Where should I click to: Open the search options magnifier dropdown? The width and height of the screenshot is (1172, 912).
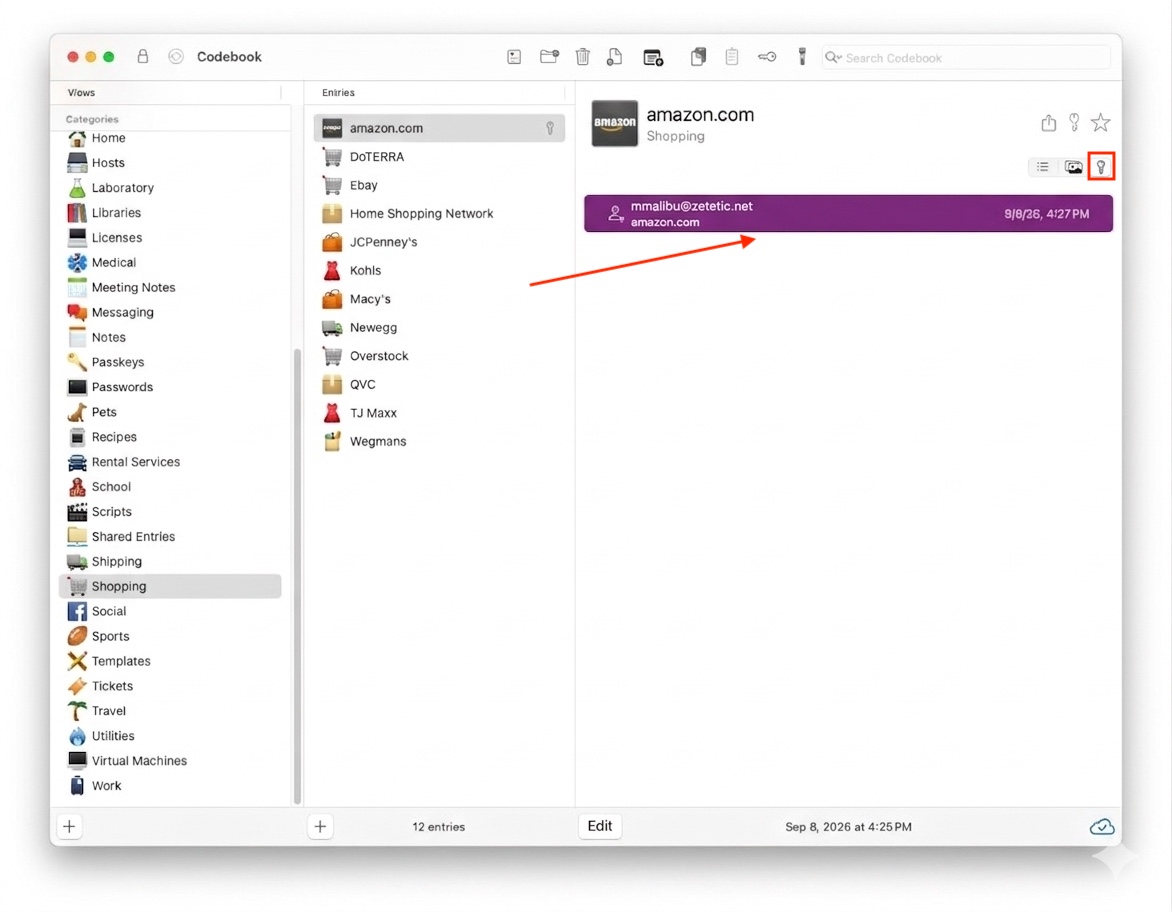click(x=833, y=58)
